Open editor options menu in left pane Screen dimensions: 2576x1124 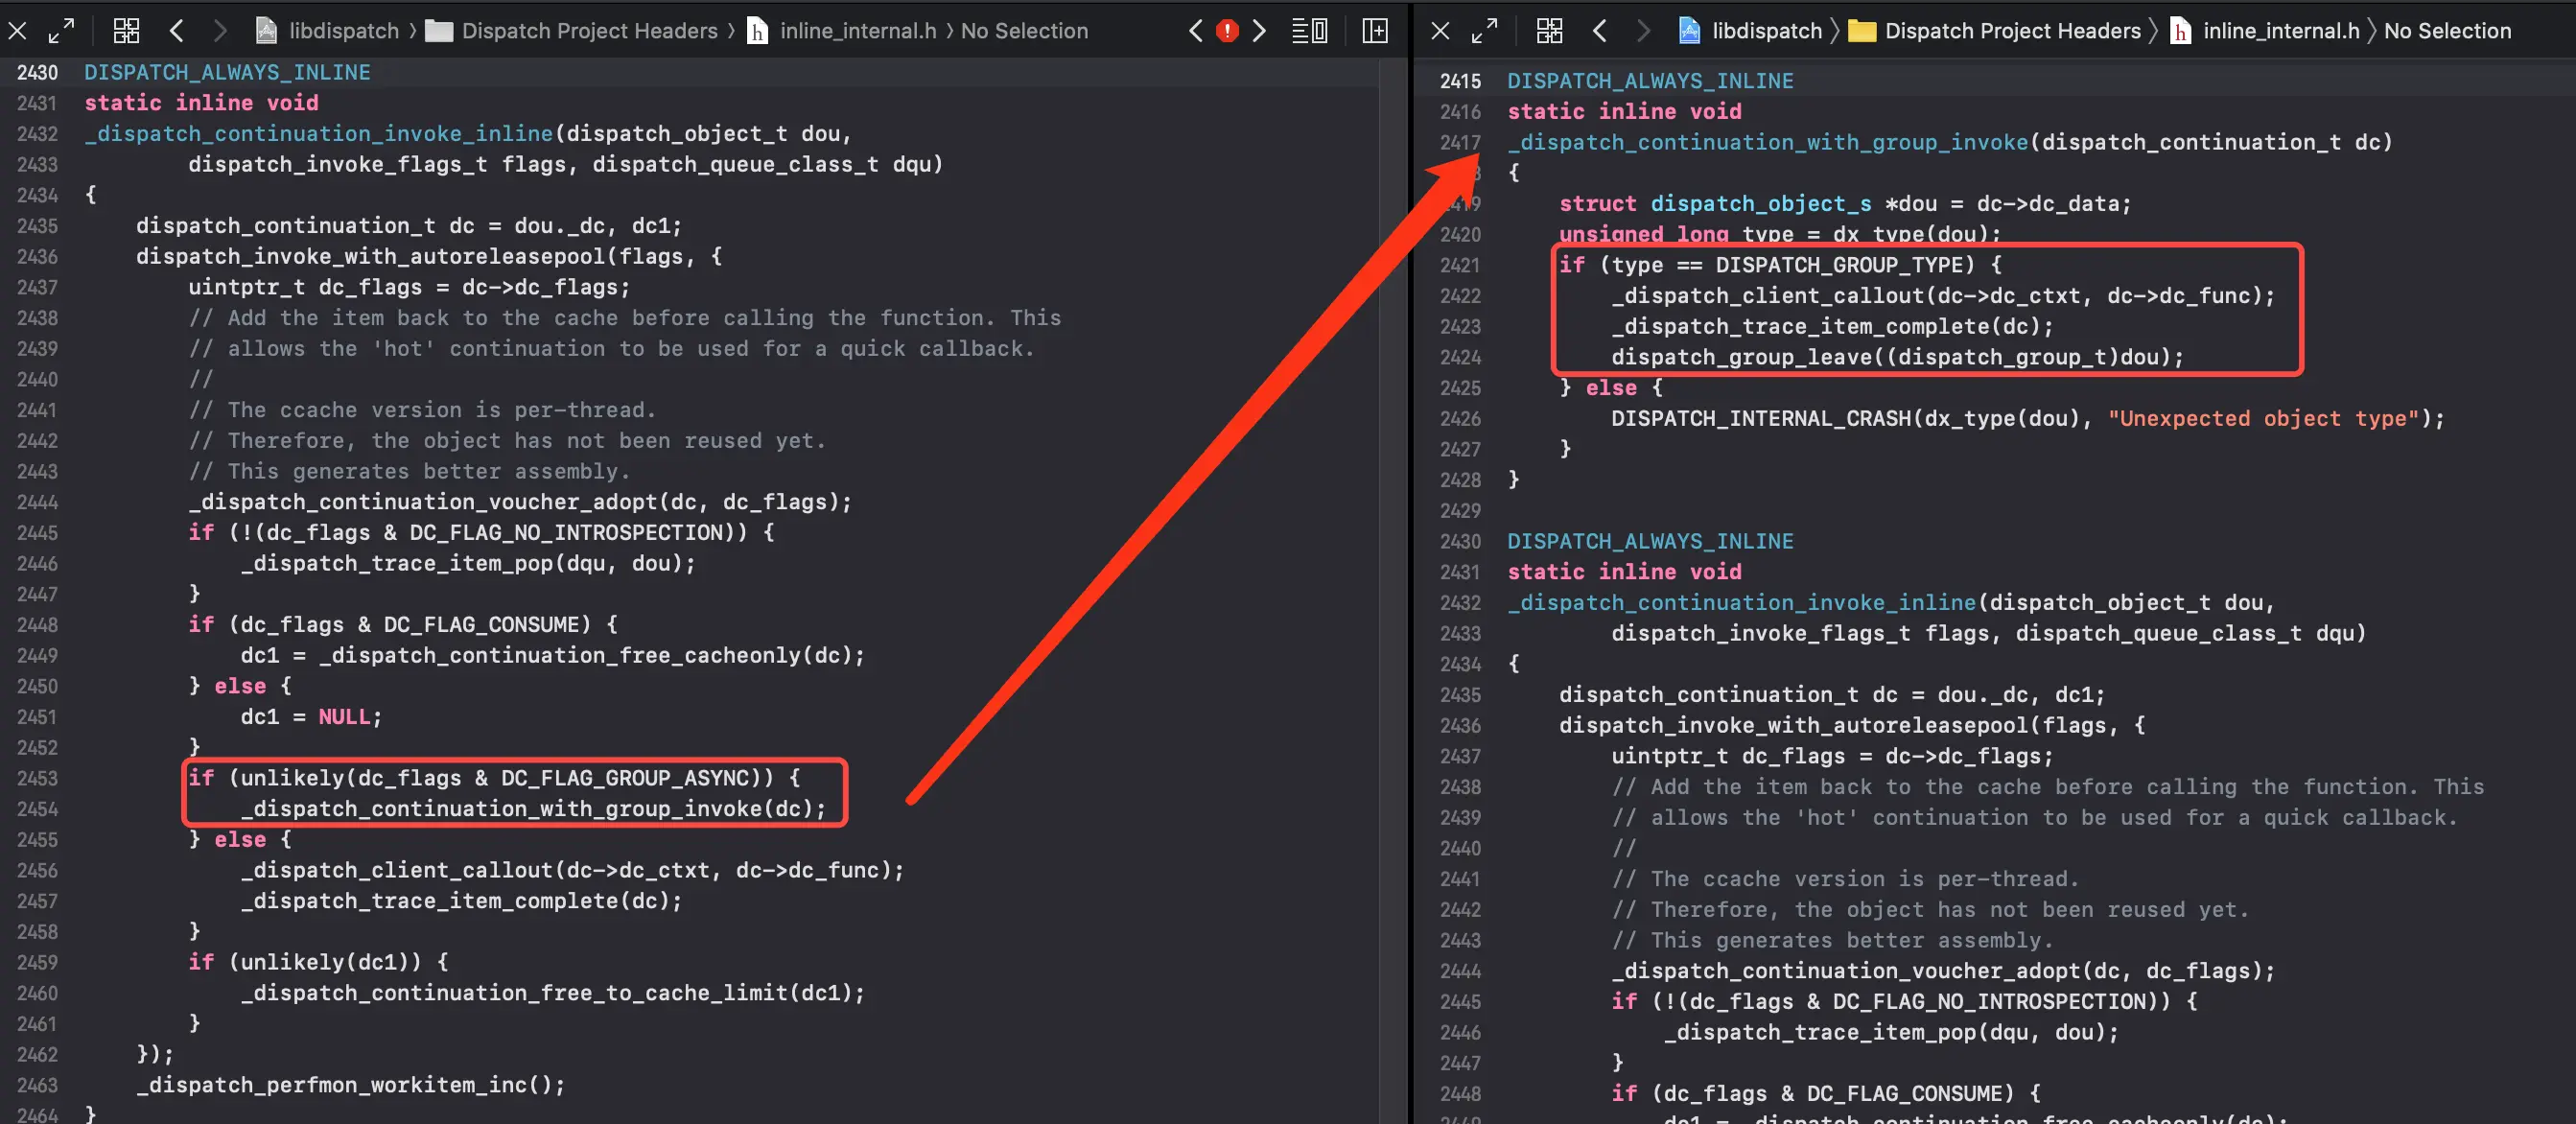(x=1310, y=31)
